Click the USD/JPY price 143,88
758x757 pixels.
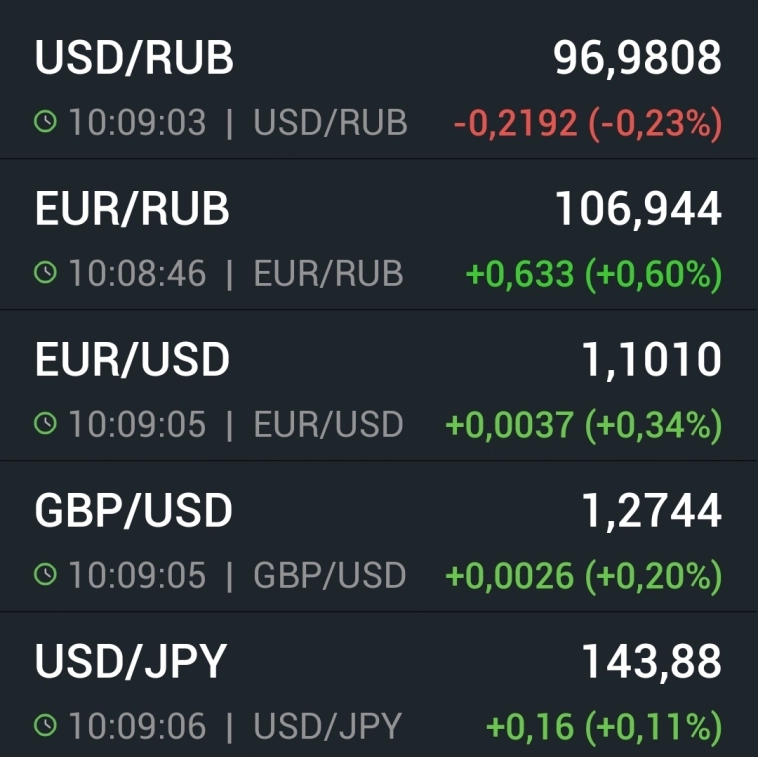coord(651,662)
